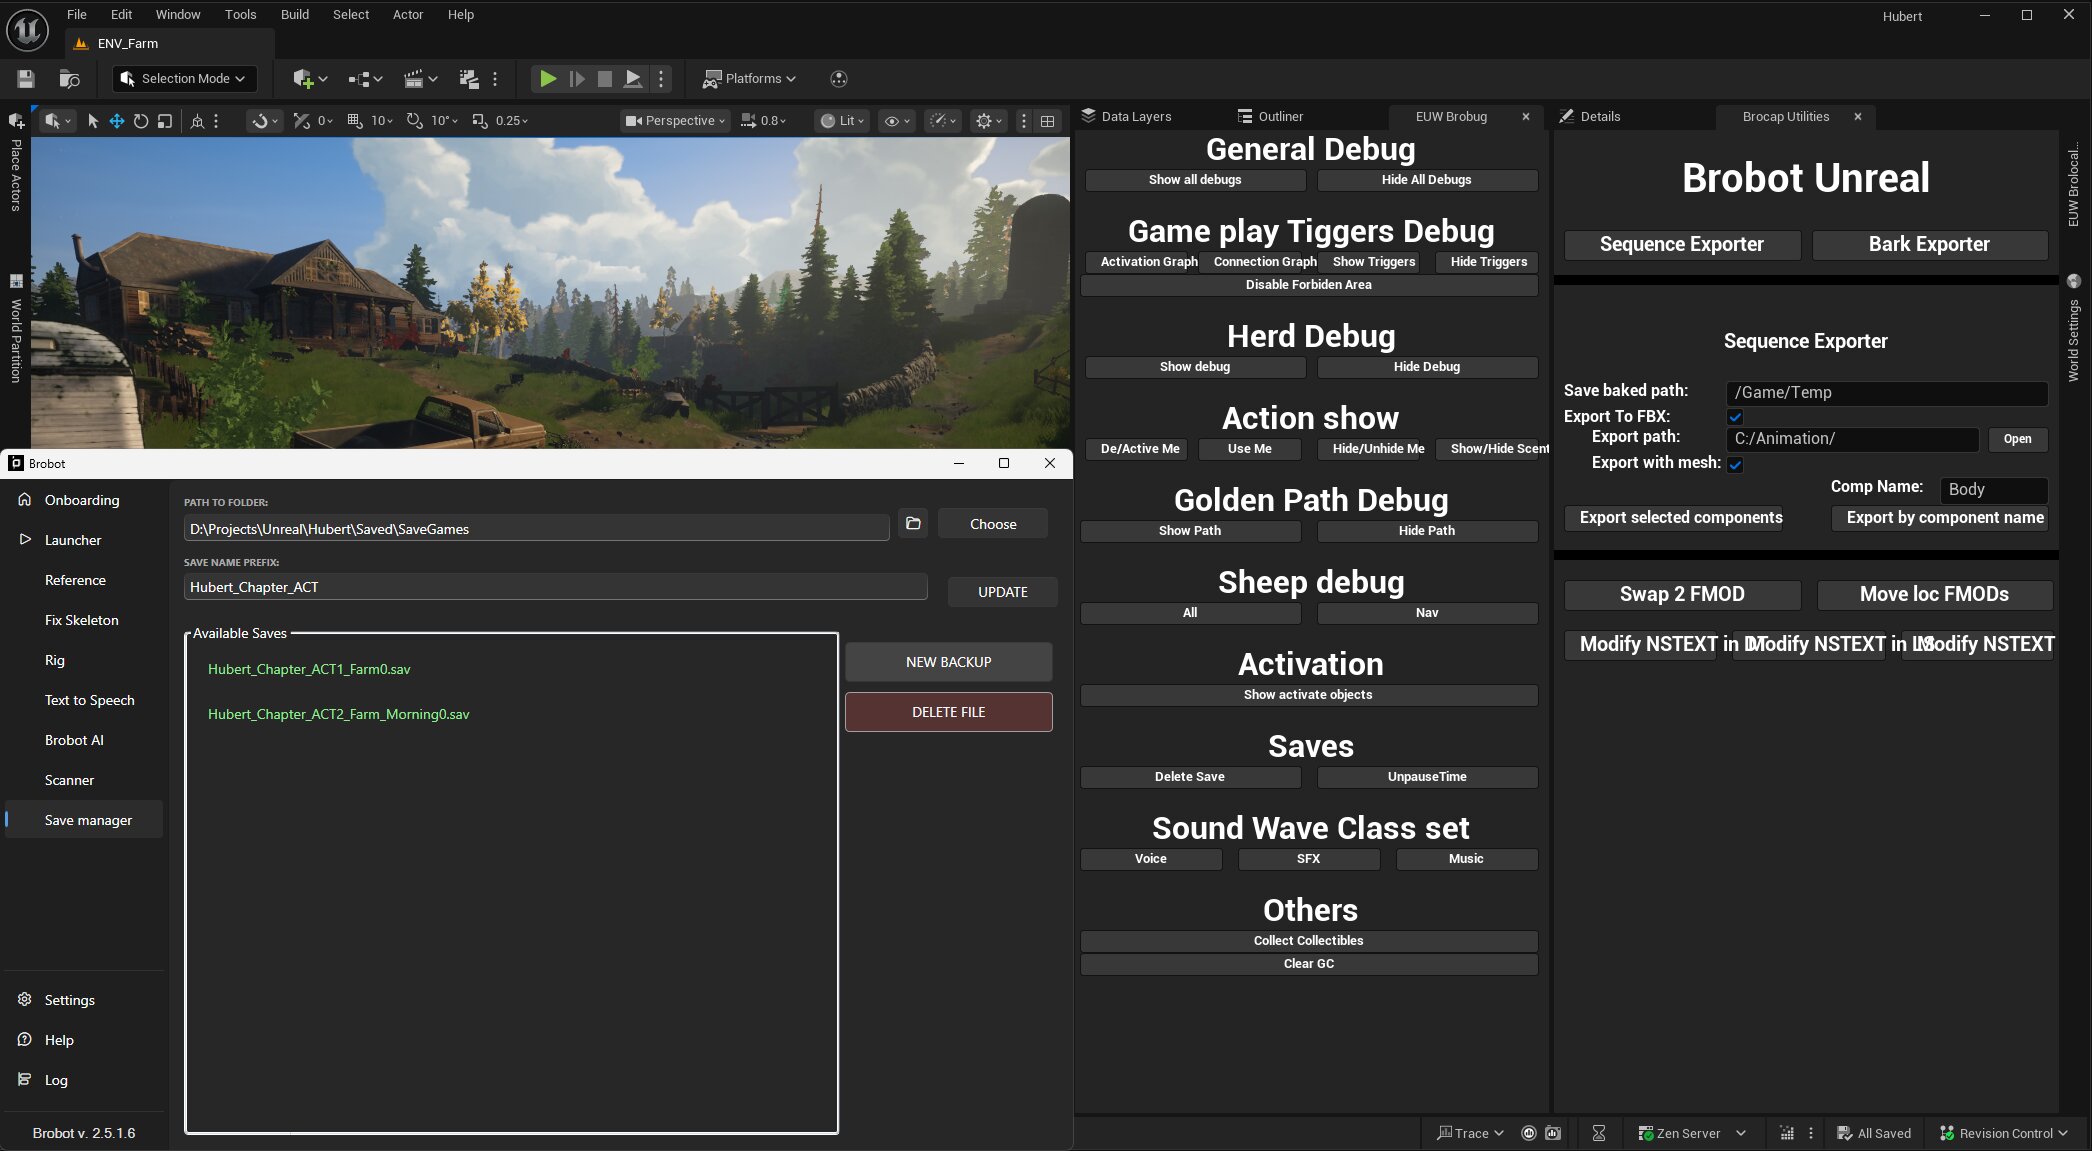Open the Selection Mode dropdown
The height and width of the screenshot is (1151, 2092).
(183, 79)
